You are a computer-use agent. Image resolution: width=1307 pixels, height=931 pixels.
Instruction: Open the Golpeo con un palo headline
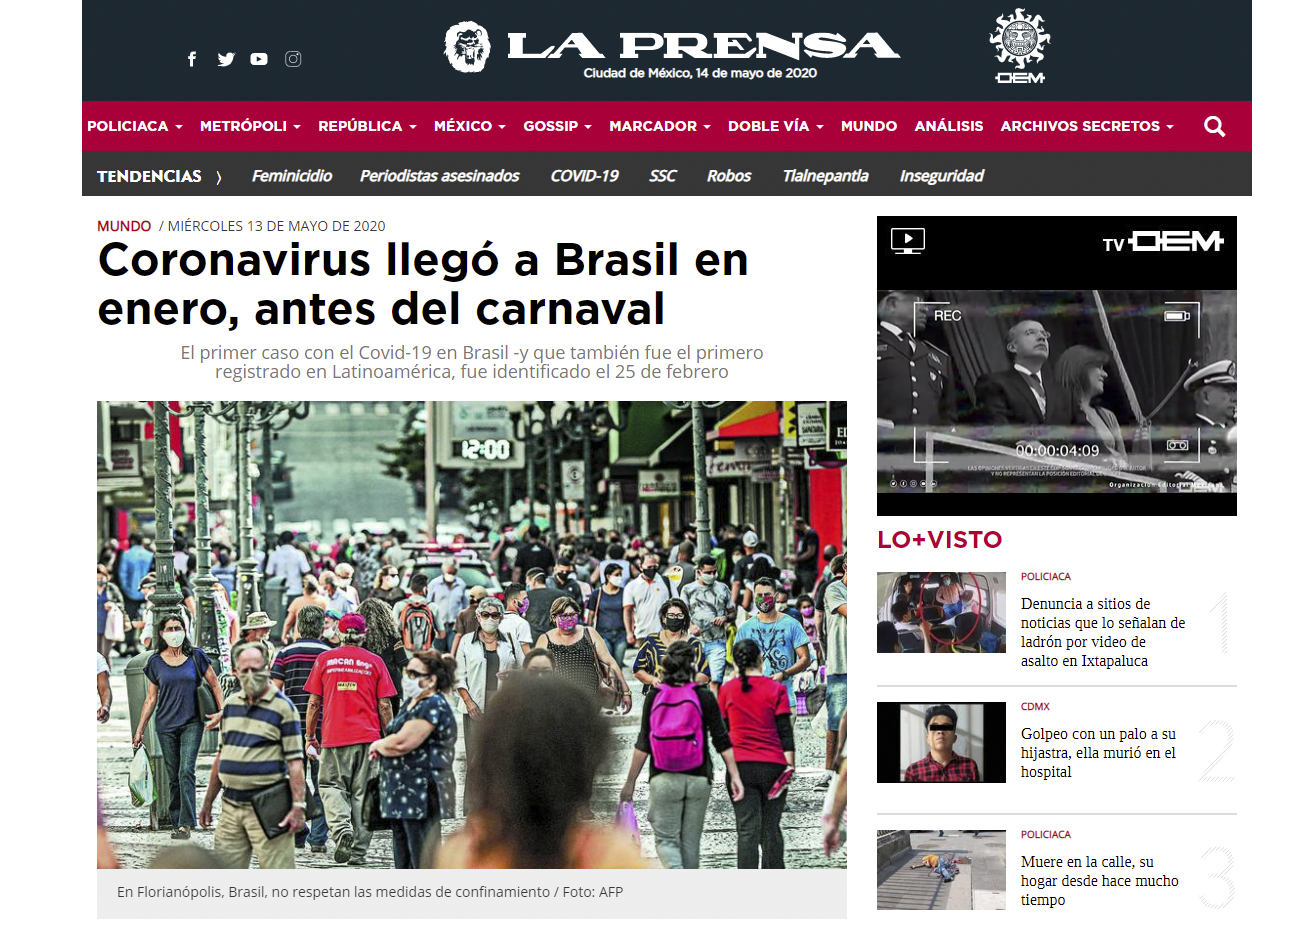point(1098,753)
